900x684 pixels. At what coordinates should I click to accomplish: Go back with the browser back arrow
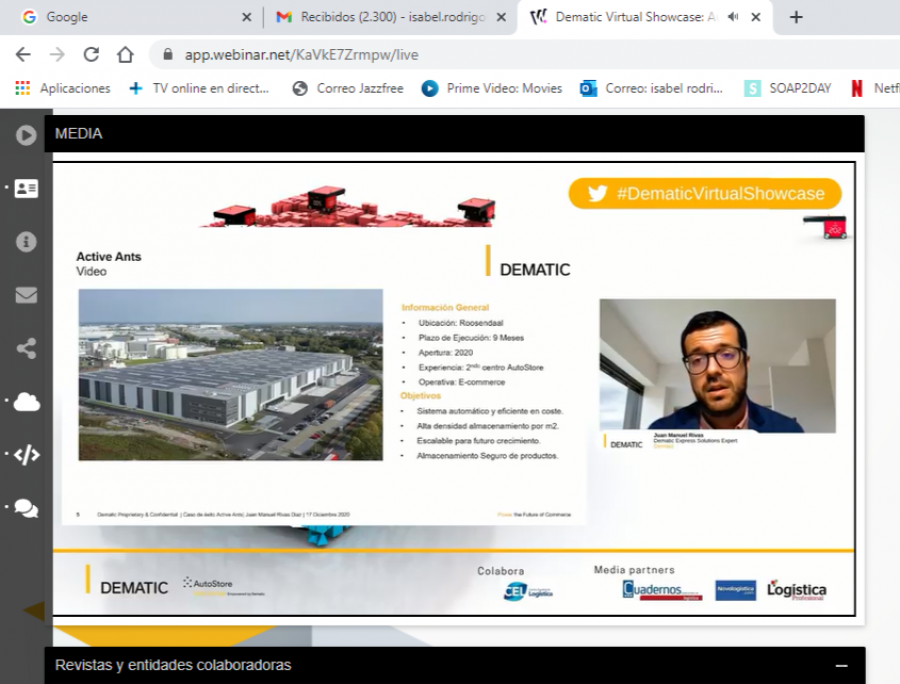click(x=23, y=55)
